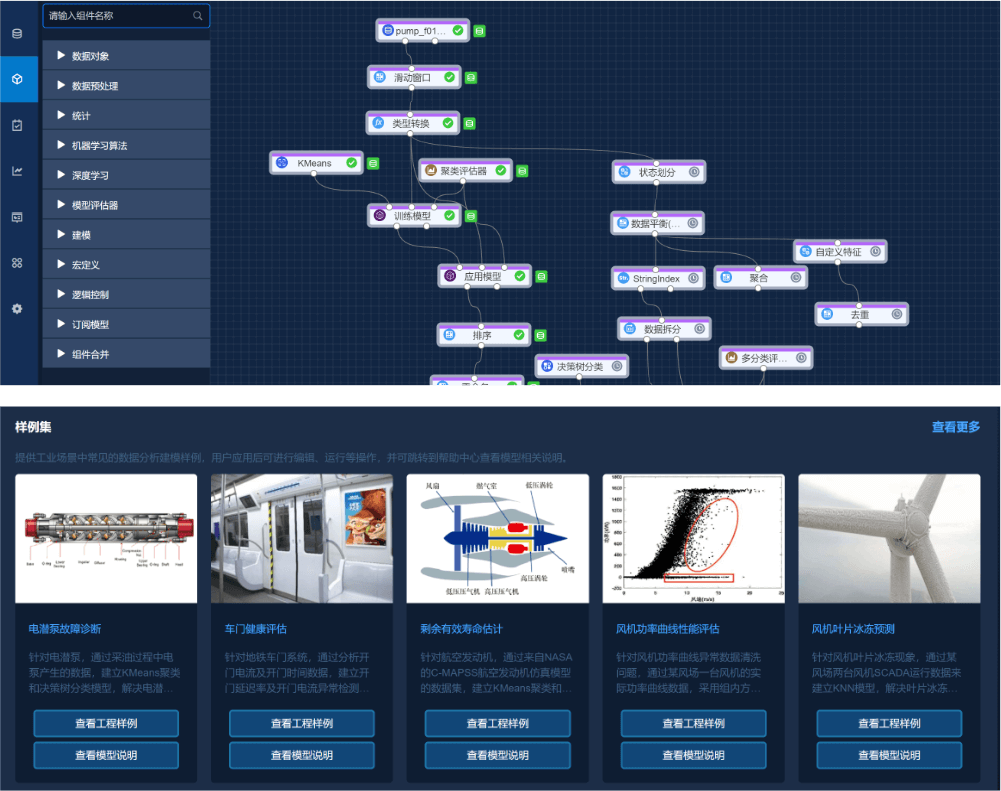Click the 剩余有效寿命估计 engine diagram thumbnail

click(x=498, y=539)
